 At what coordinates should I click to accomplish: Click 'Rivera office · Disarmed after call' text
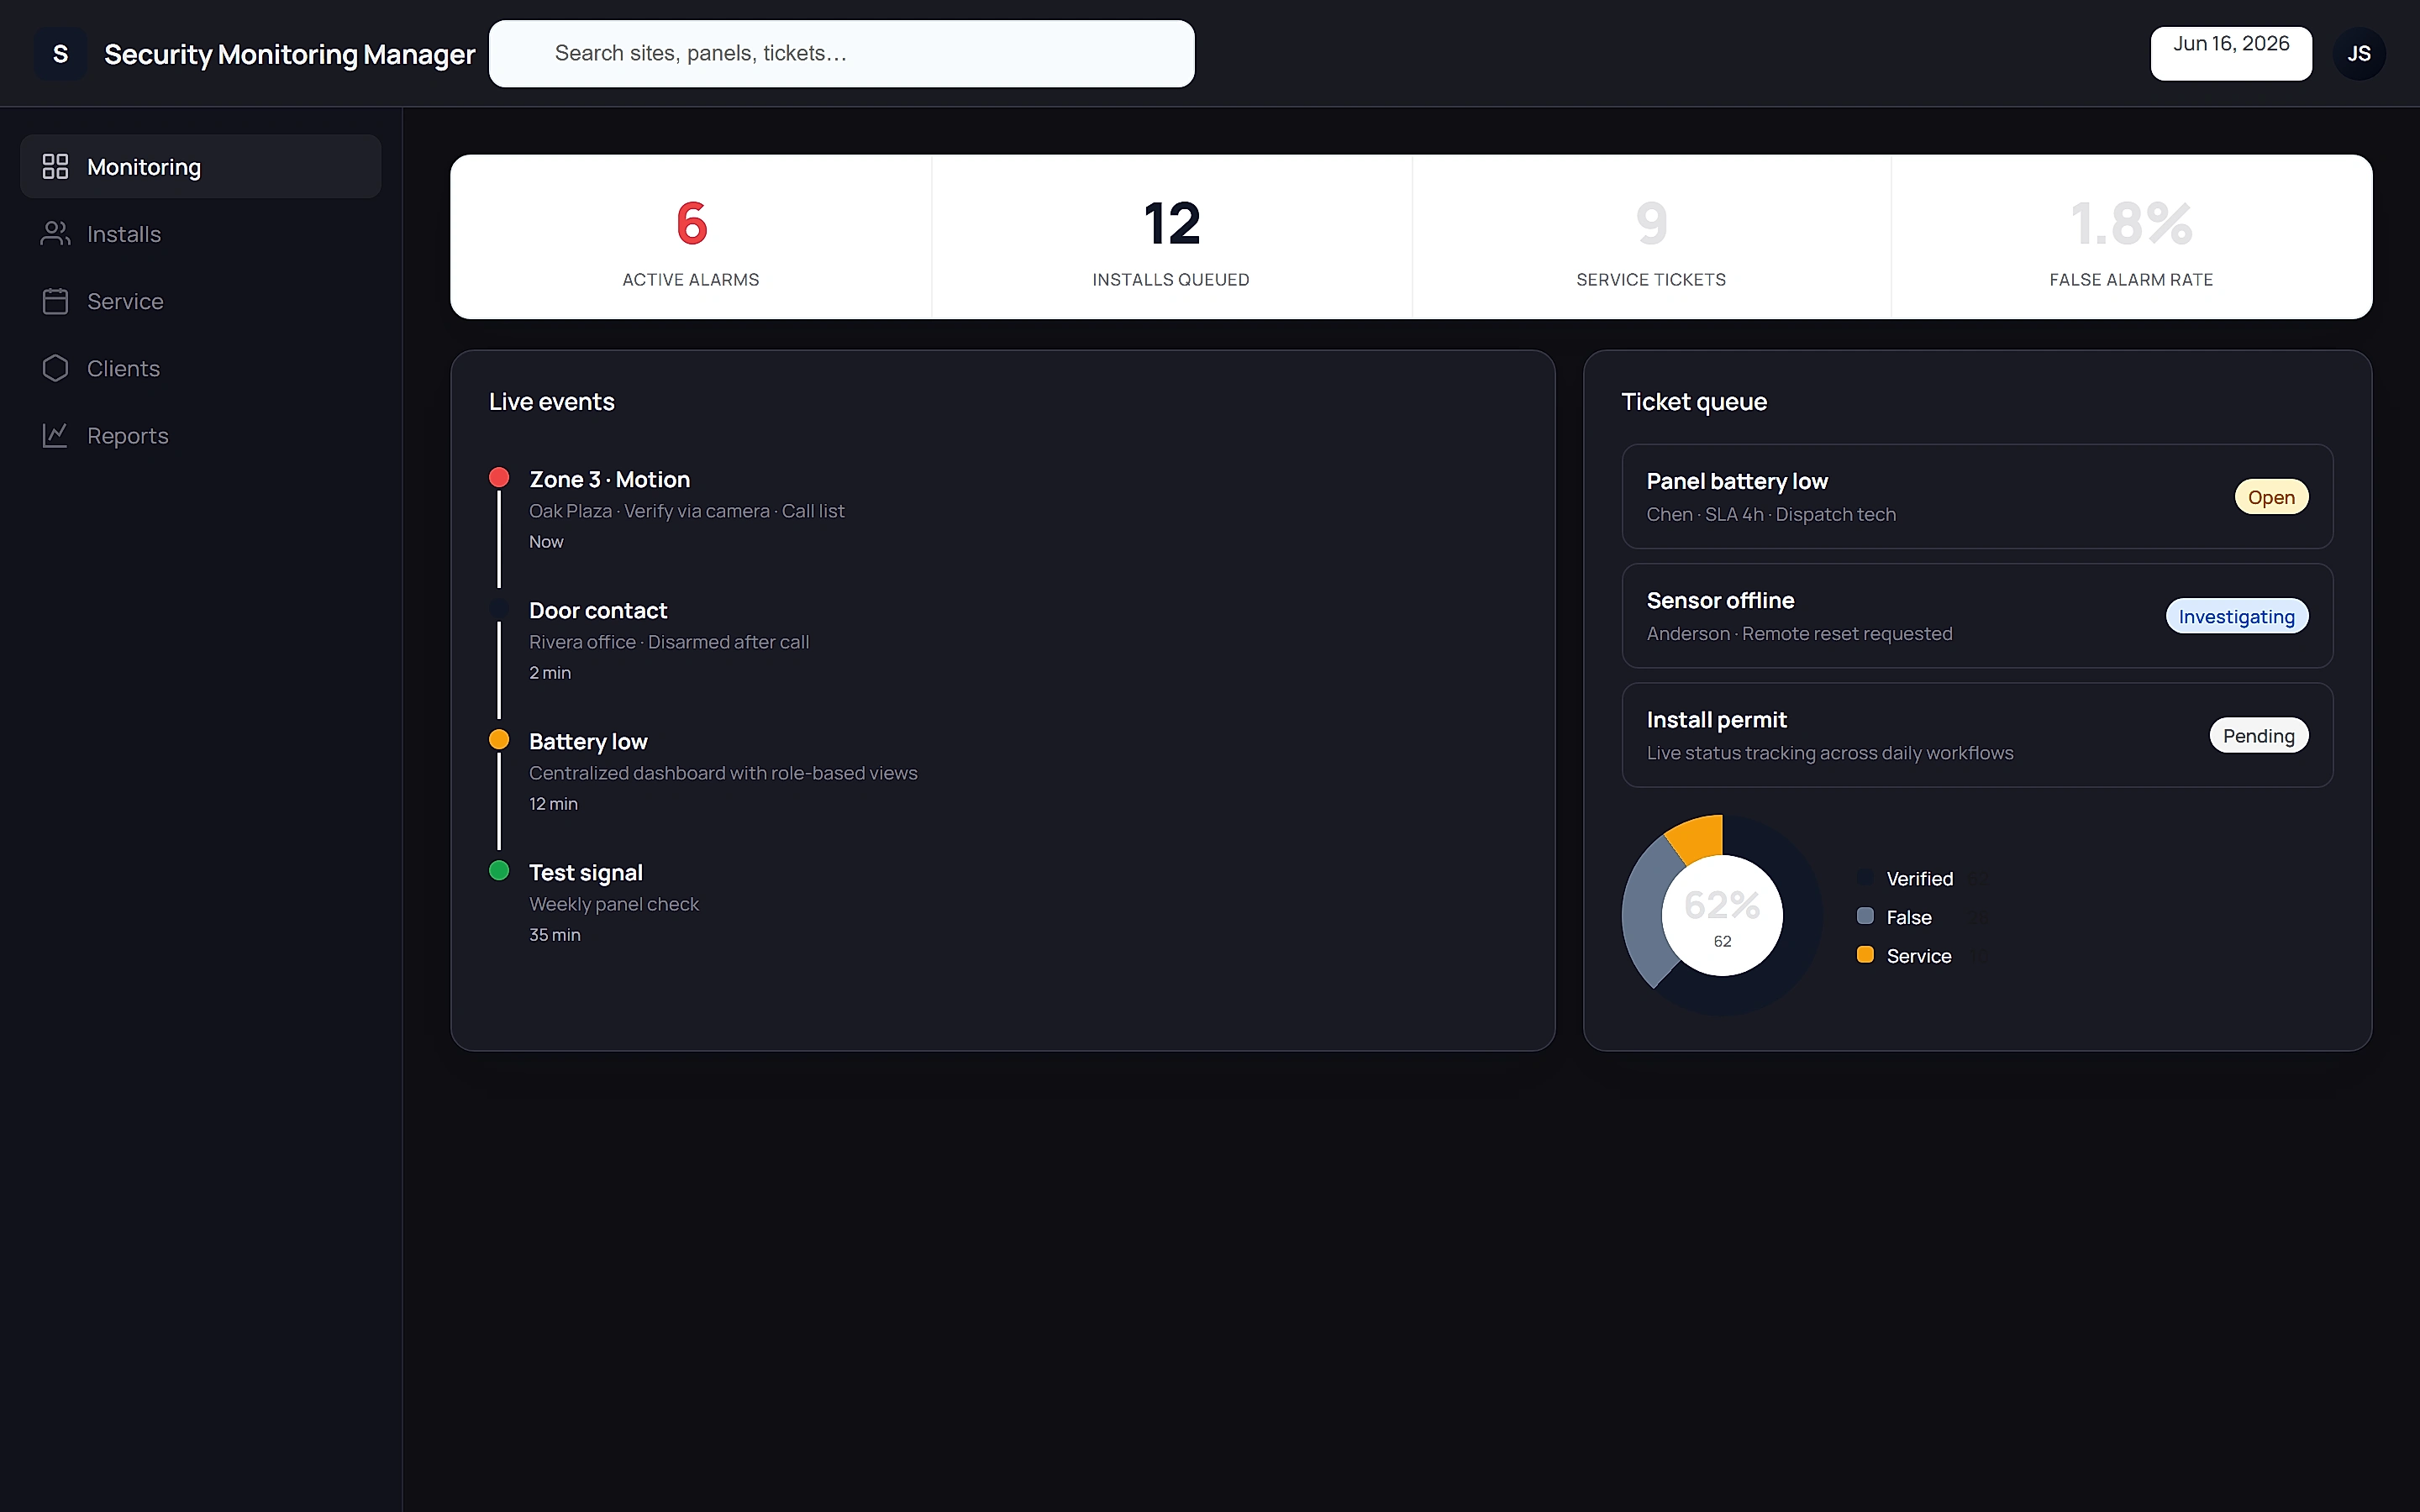(x=669, y=642)
